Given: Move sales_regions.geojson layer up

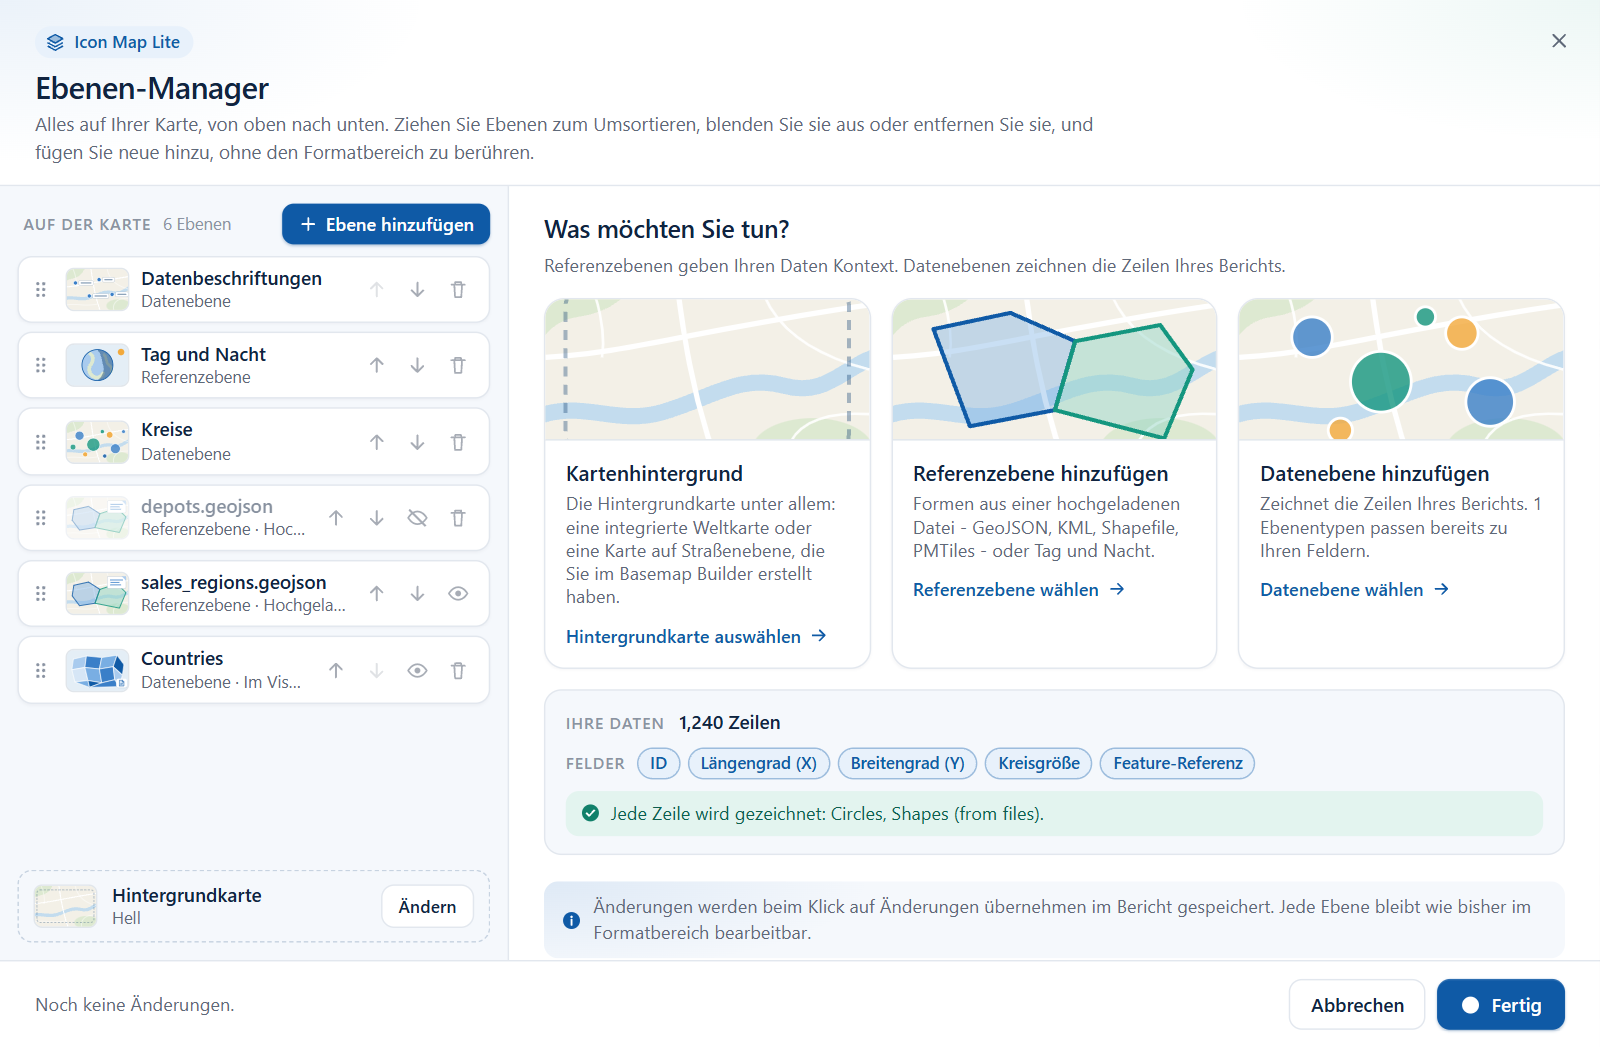Looking at the screenshot, I should [377, 594].
